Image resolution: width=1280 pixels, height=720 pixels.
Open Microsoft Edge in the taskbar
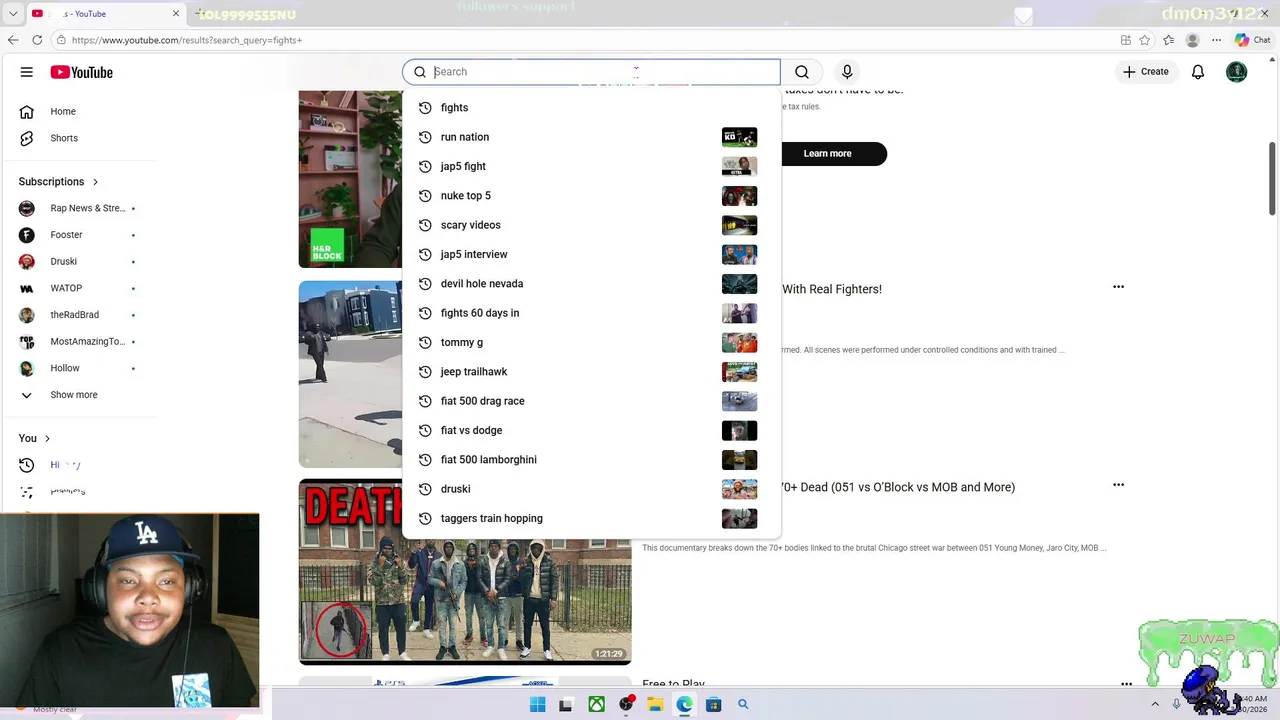pos(684,704)
